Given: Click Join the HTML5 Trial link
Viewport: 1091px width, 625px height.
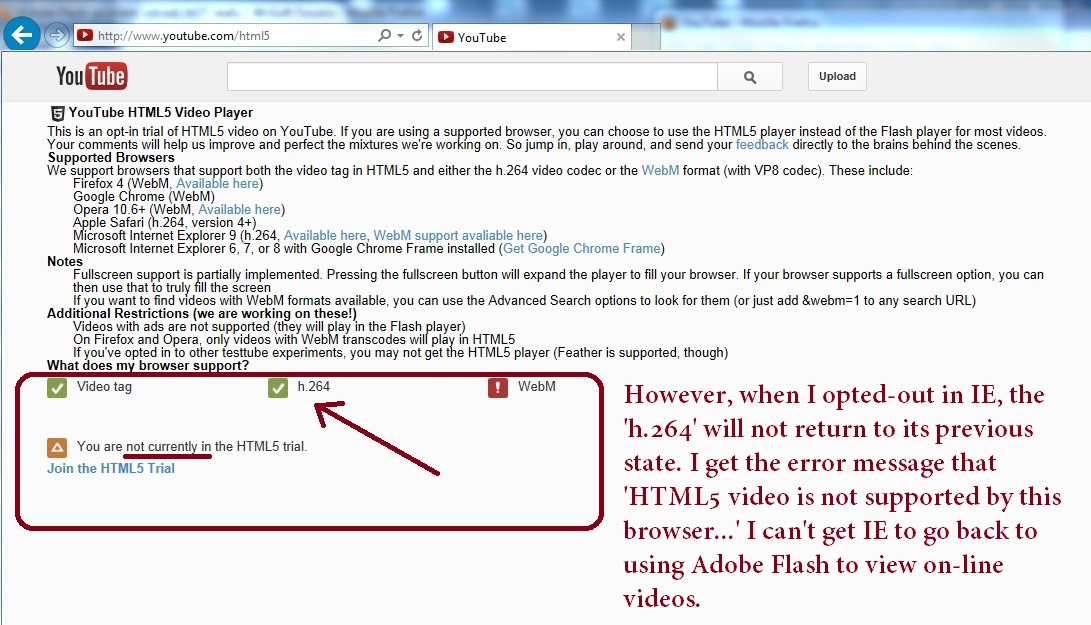Looking at the screenshot, I should point(111,468).
